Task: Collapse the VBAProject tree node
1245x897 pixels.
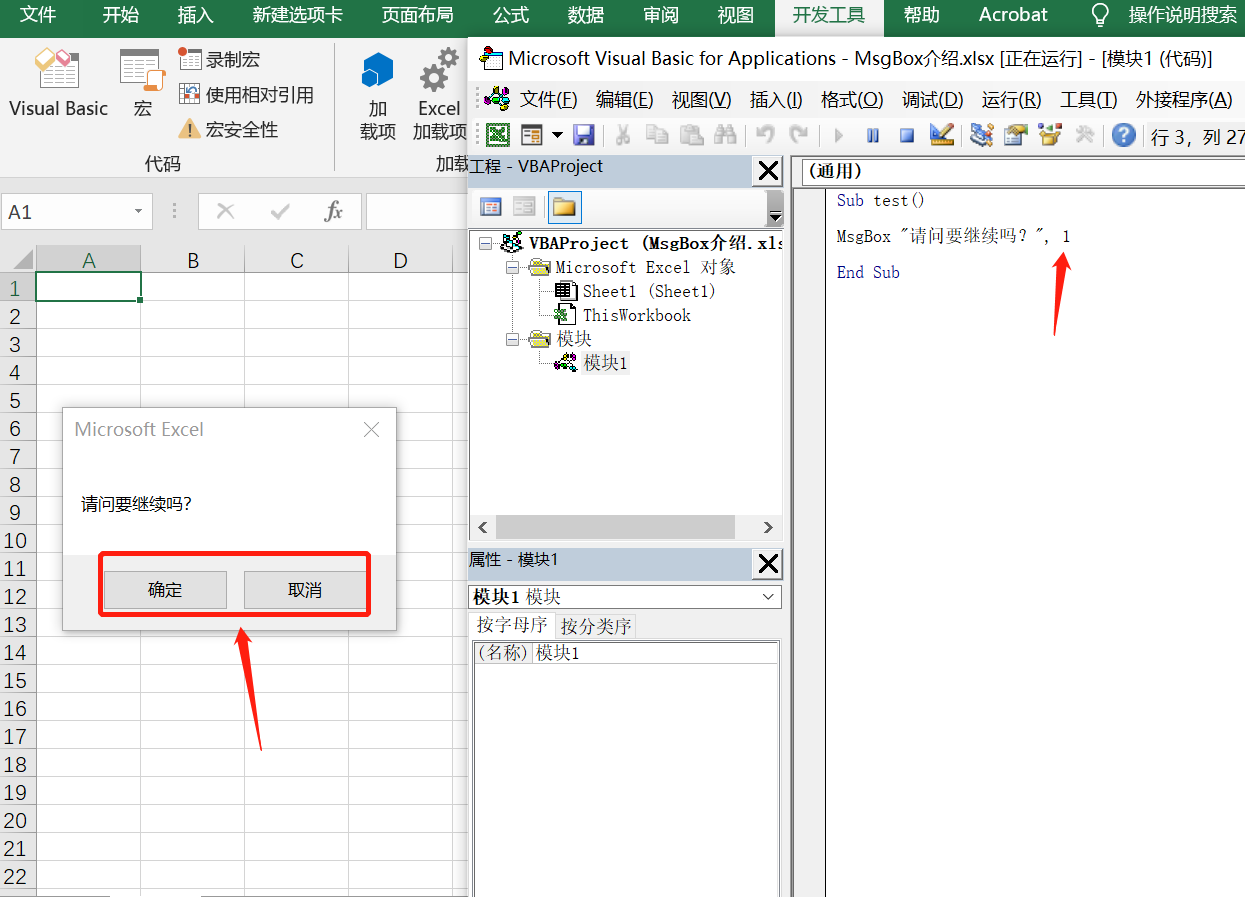Action: (x=485, y=242)
